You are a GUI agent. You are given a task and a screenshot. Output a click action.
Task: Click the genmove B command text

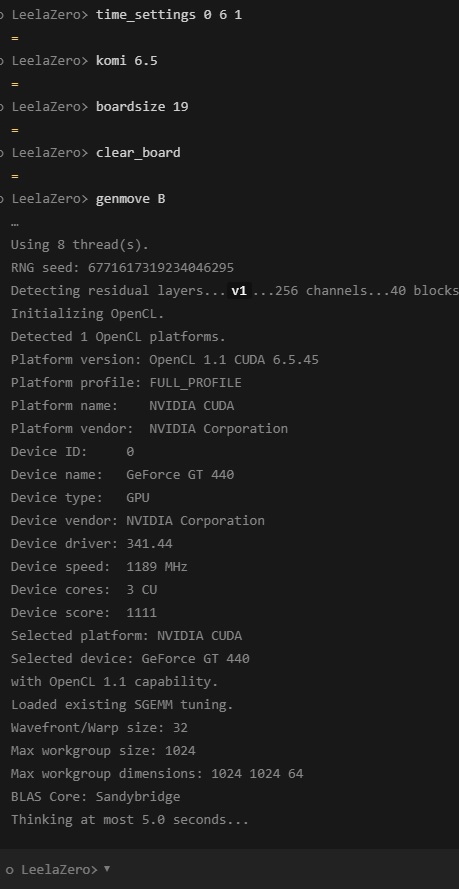pos(131,198)
